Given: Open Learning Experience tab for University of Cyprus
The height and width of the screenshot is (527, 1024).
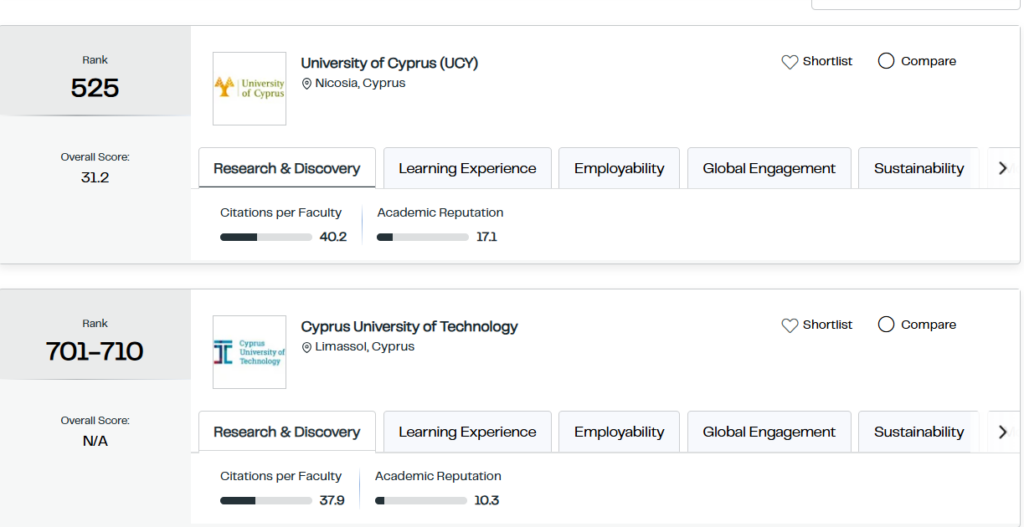Looking at the screenshot, I should coord(468,168).
